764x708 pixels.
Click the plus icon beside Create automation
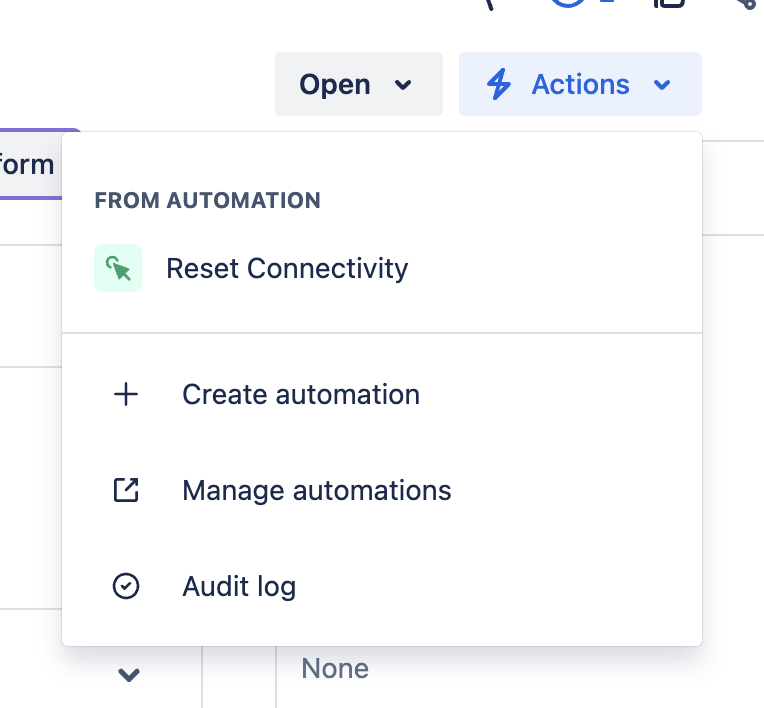click(x=126, y=394)
